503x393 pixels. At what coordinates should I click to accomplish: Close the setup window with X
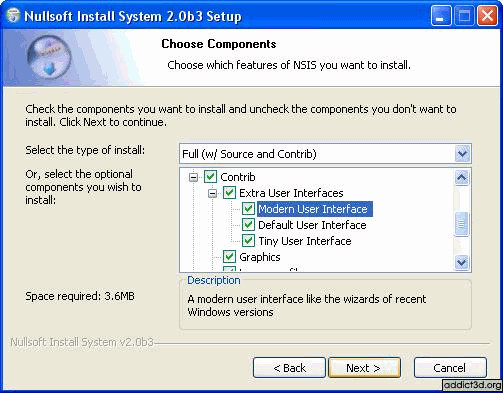coord(487,16)
